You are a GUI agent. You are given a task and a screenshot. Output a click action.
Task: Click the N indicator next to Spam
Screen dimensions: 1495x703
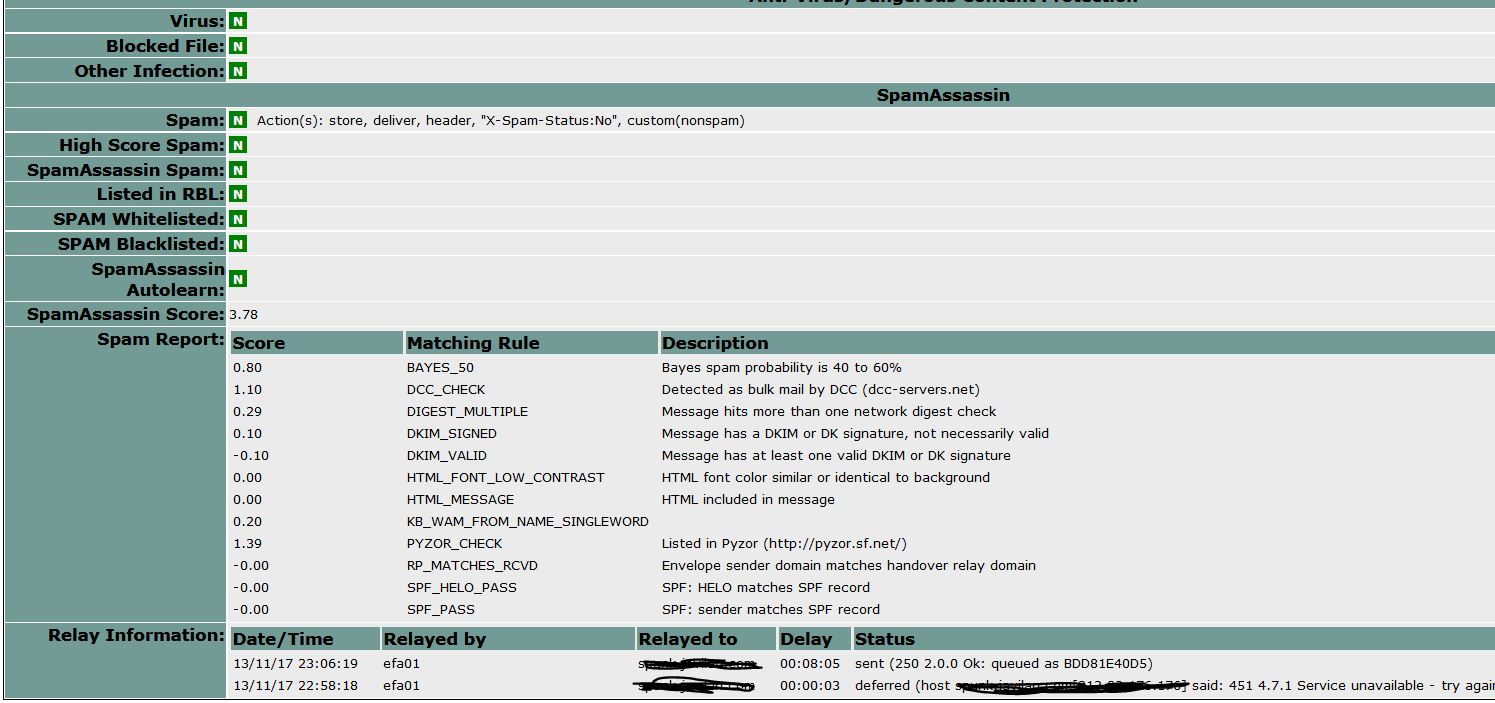(237, 120)
